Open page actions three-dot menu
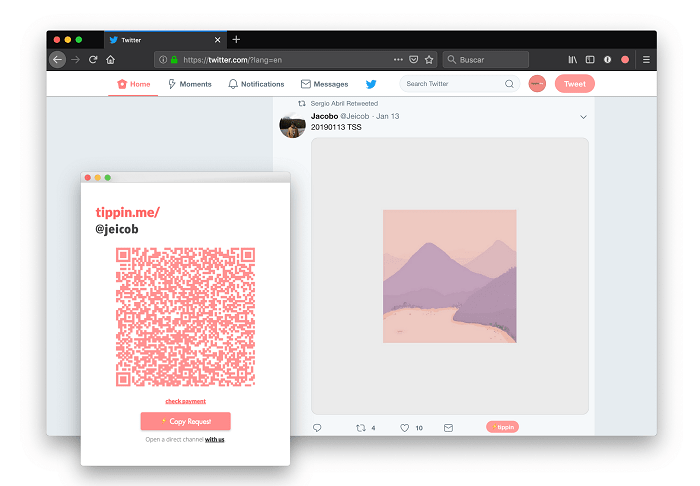 398,59
